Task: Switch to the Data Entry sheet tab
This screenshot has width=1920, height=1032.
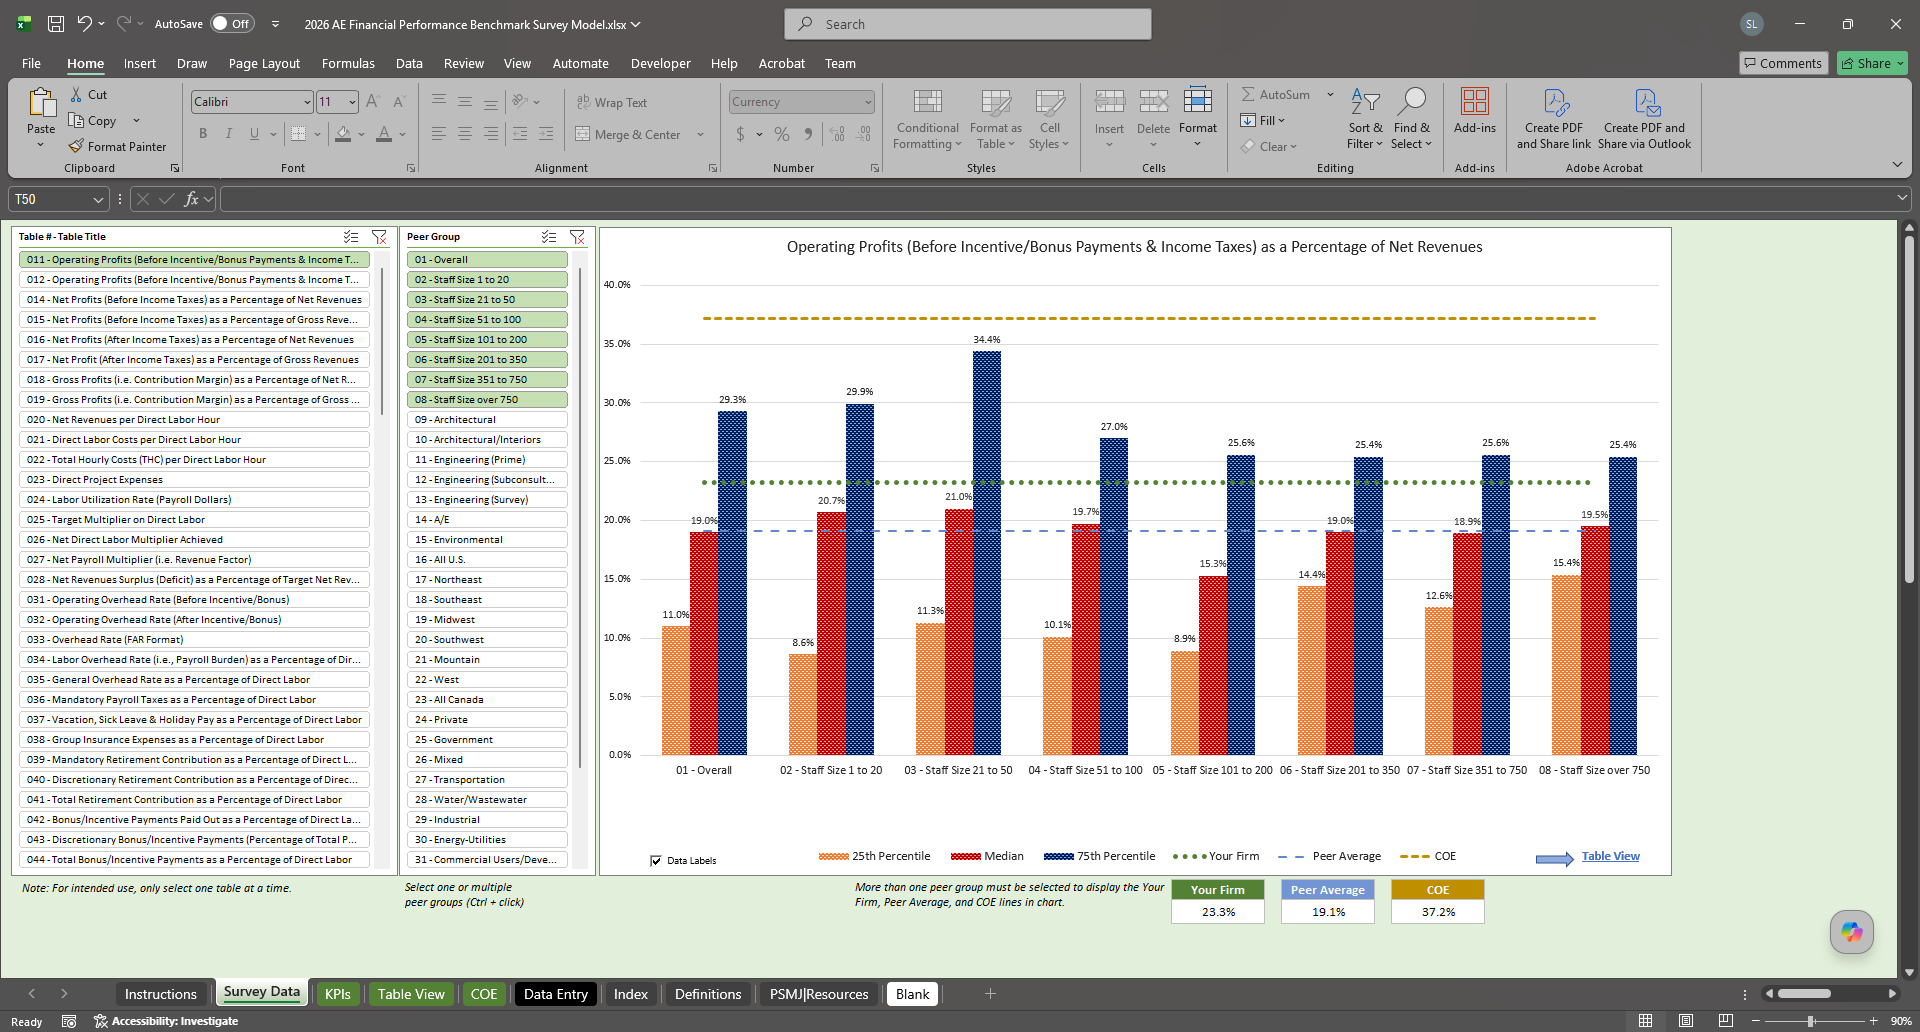Action: coord(556,993)
